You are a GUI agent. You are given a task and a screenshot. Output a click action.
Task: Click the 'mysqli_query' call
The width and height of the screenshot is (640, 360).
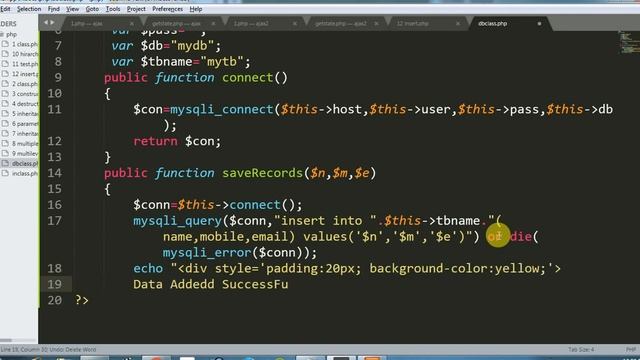point(177,221)
